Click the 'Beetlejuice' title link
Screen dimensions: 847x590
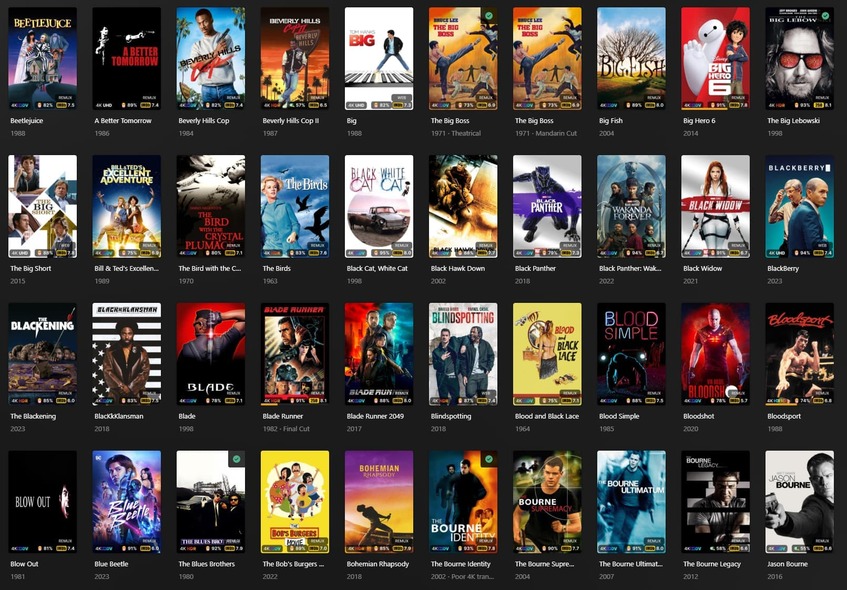(x=26, y=120)
